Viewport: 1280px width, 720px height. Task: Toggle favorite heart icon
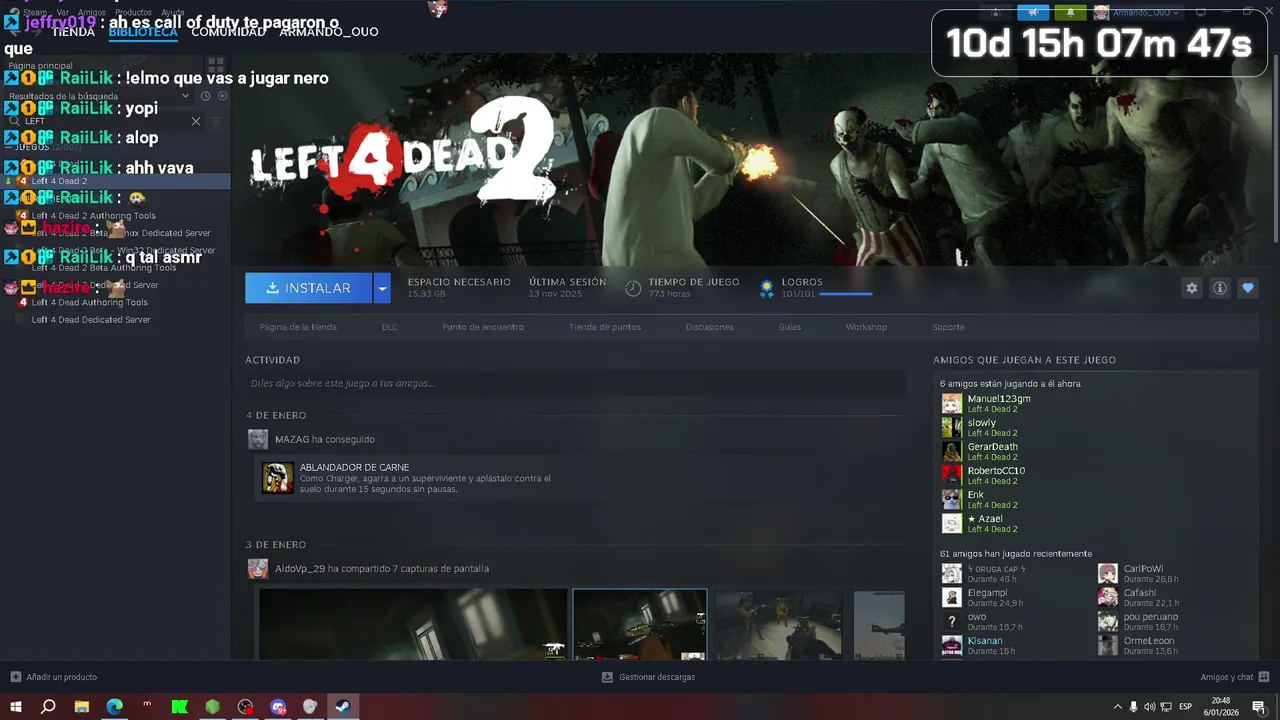pos(1247,288)
